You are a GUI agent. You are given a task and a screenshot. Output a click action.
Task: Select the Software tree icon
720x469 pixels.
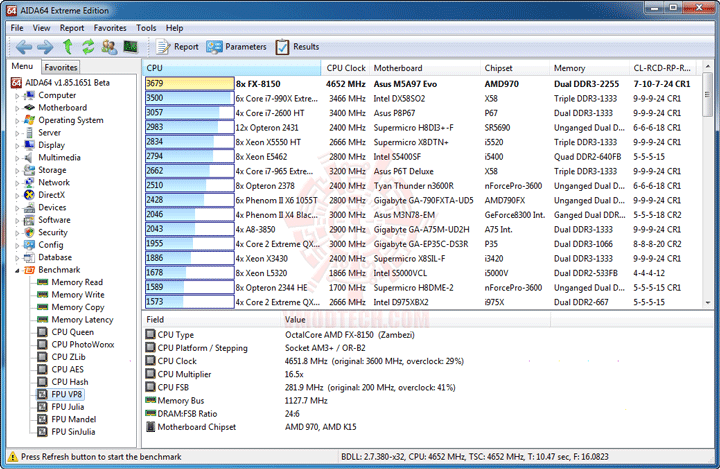tap(29, 220)
